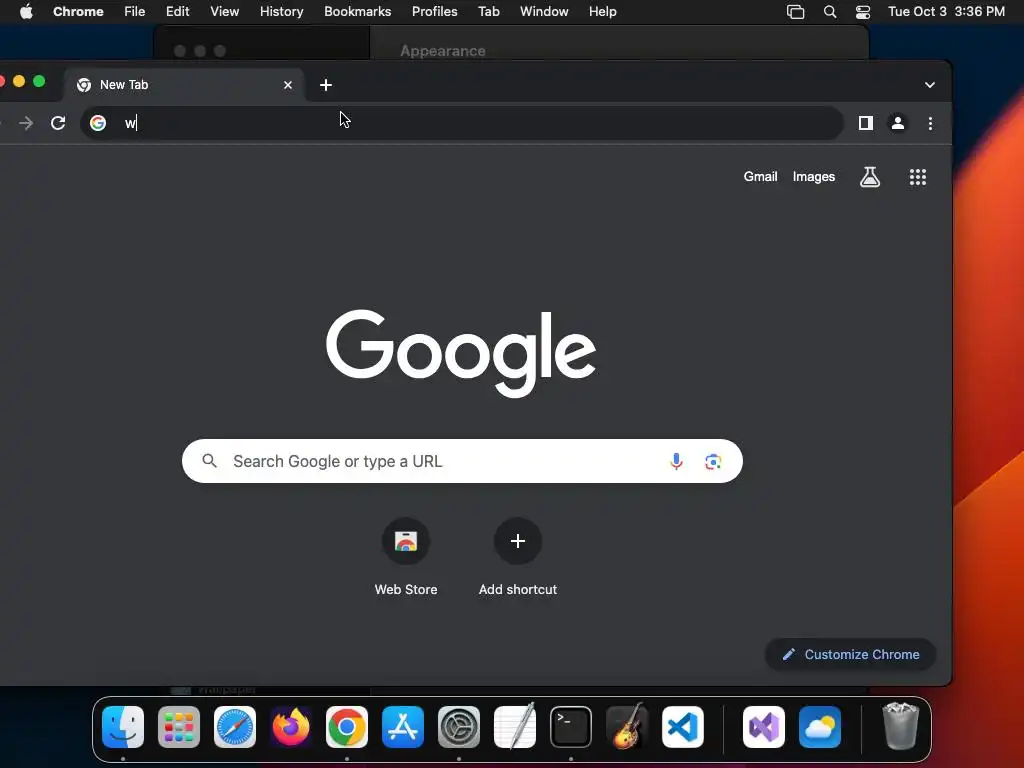Click the Appearance title in the background window
Viewport: 1024px width, 768px height.
[x=443, y=51]
